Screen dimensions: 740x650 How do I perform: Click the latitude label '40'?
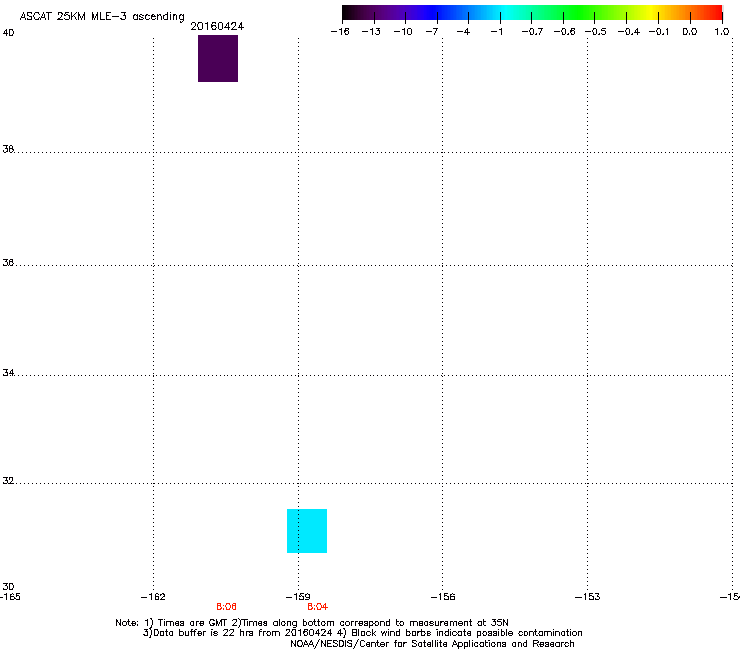coord(8,33)
